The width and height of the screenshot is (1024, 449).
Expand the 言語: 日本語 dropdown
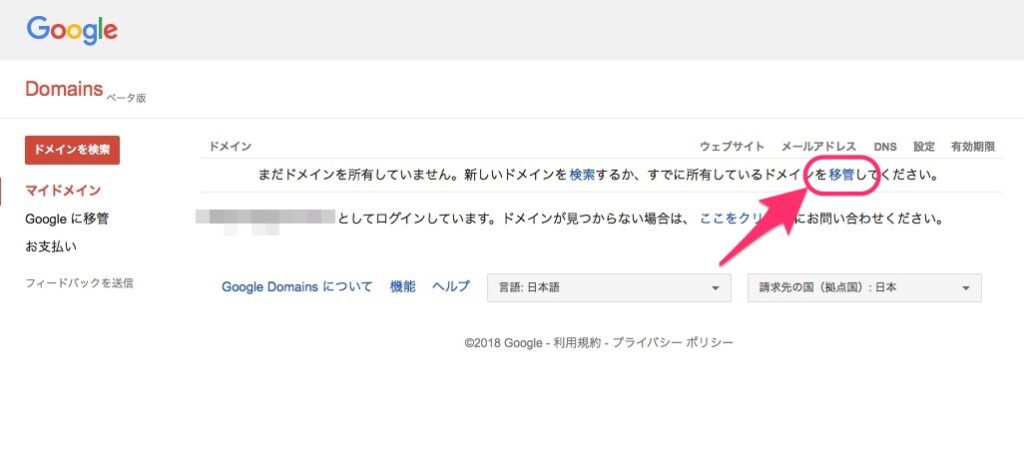point(609,288)
